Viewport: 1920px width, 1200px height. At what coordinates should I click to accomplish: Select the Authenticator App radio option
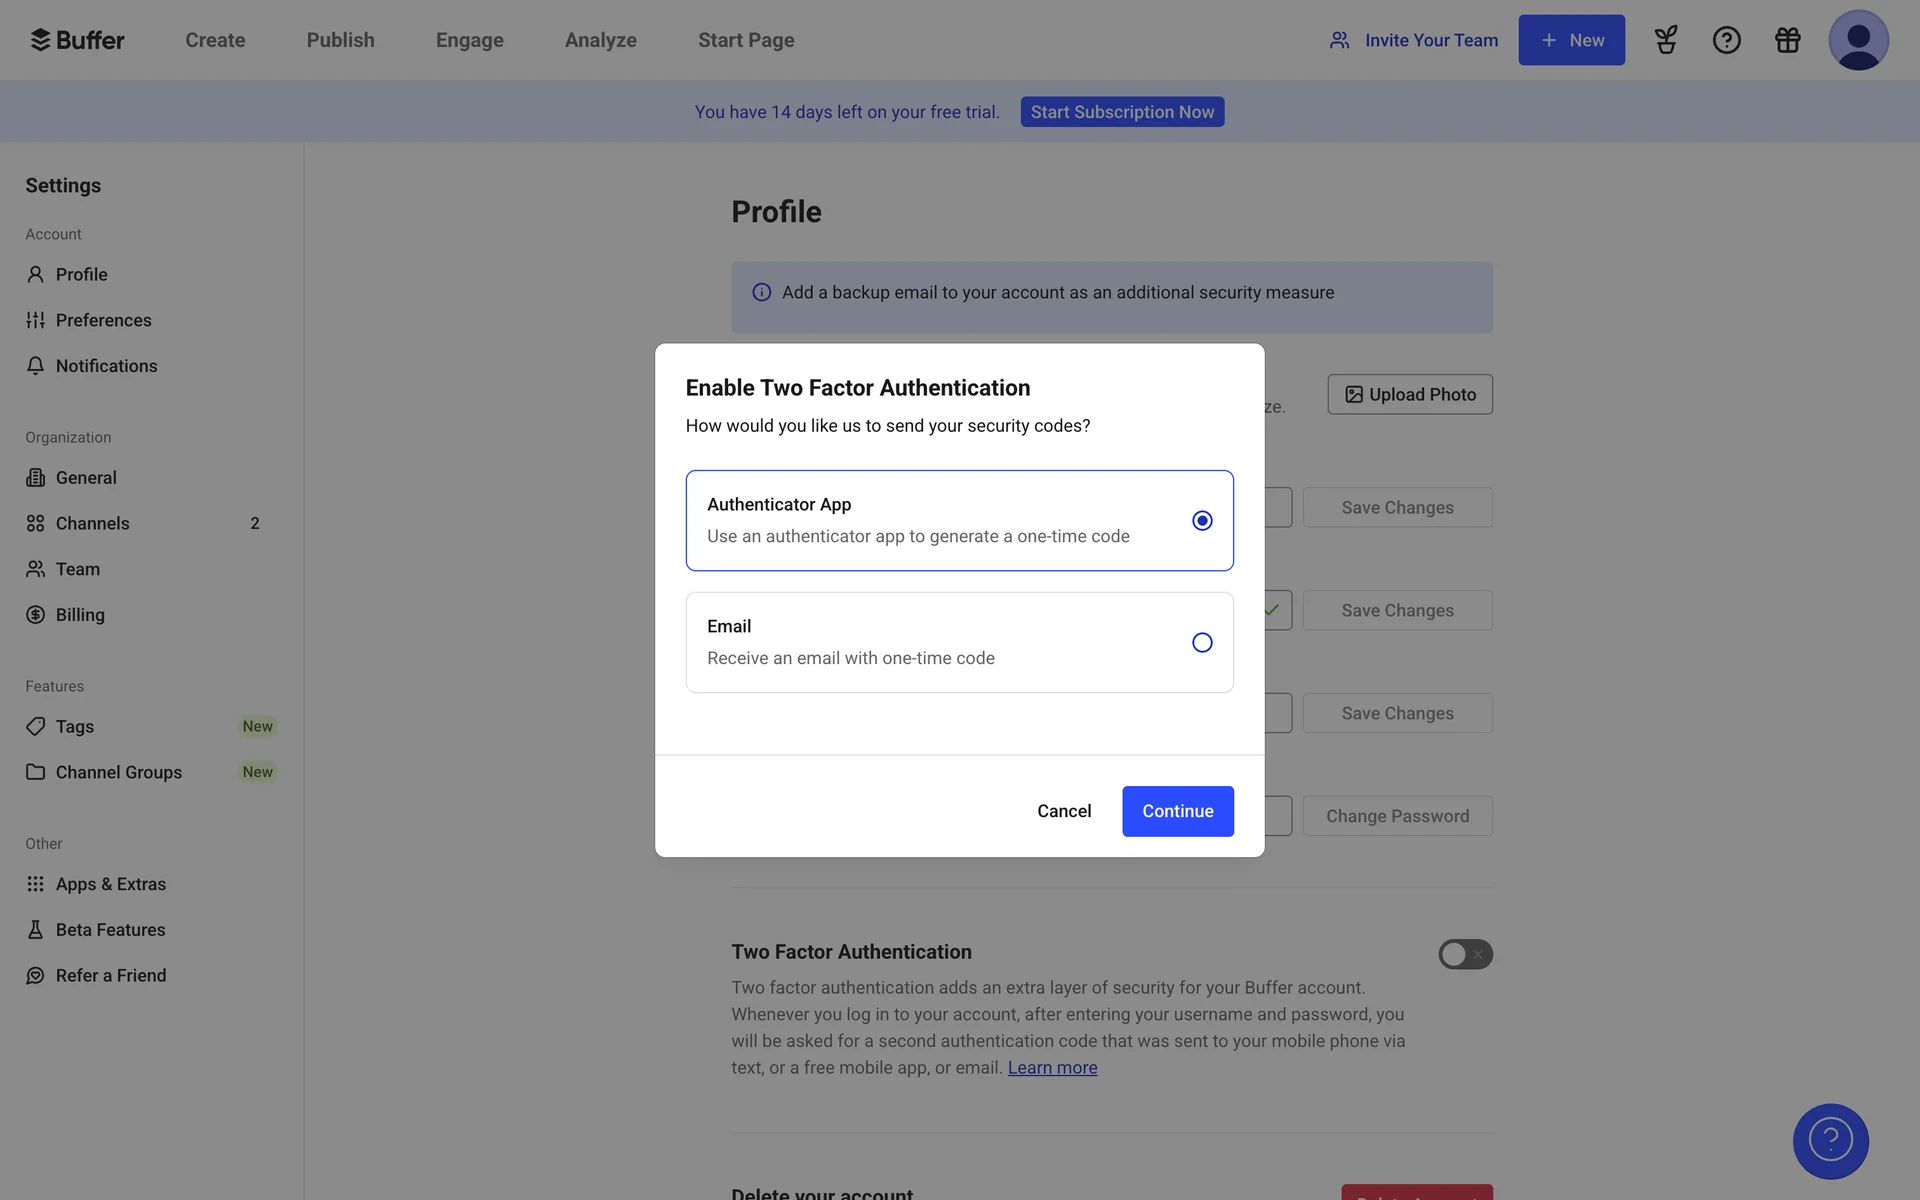pos(1202,520)
